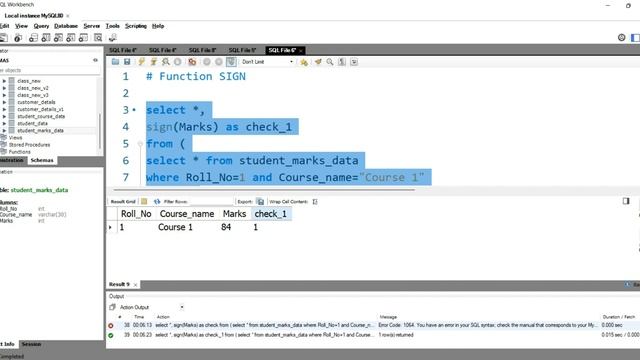Select the Views folder in schema tree
640x360 pixels.
click(x=15, y=138)
